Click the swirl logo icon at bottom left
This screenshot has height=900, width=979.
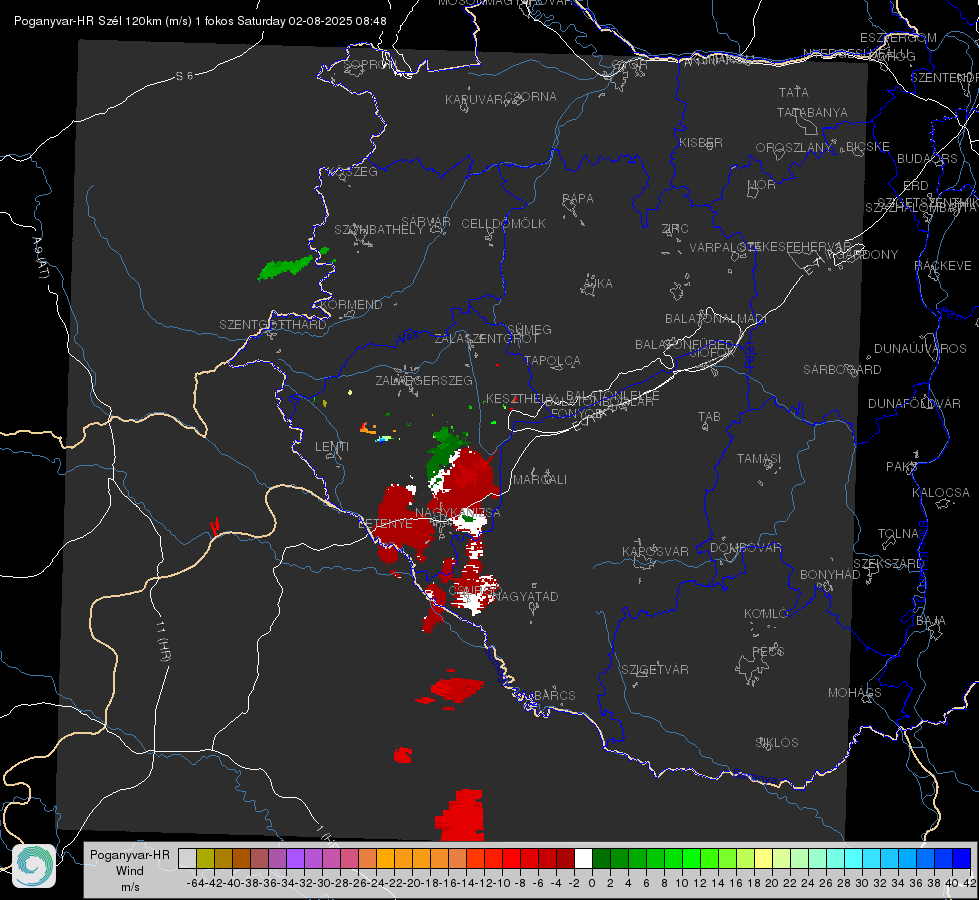34,866
